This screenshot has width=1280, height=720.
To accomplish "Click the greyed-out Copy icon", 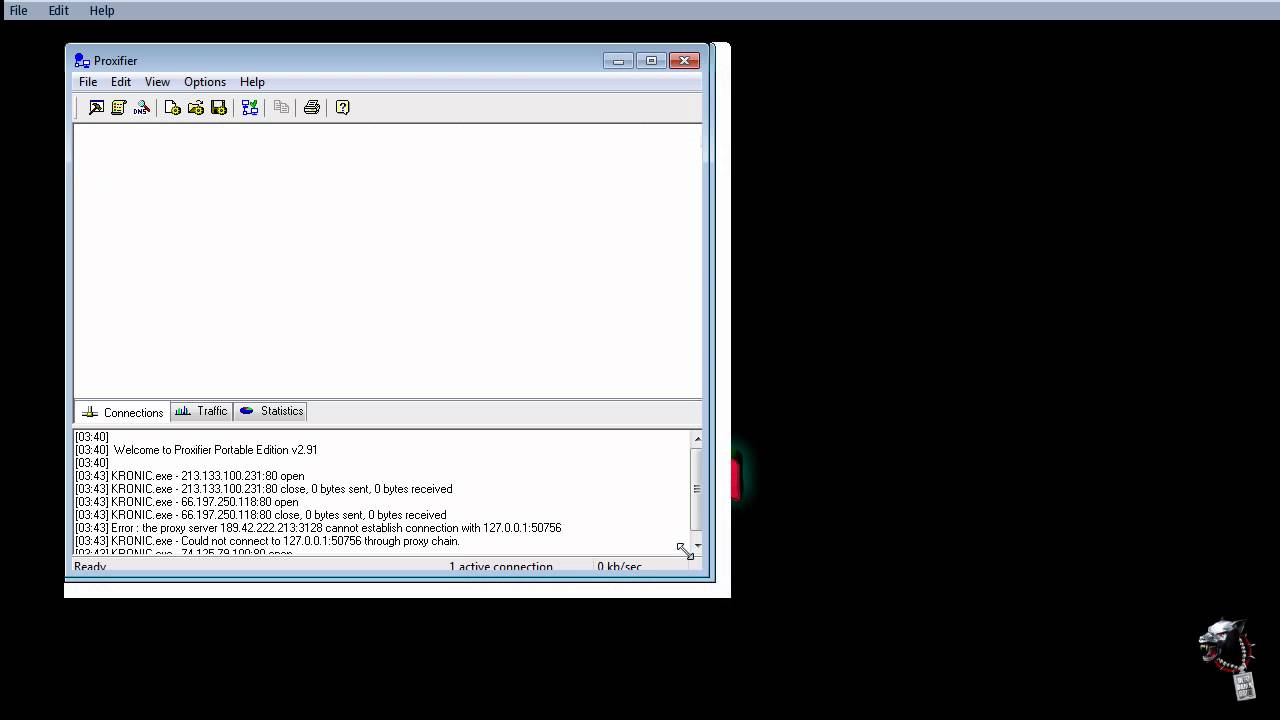I will click(281, 107).
